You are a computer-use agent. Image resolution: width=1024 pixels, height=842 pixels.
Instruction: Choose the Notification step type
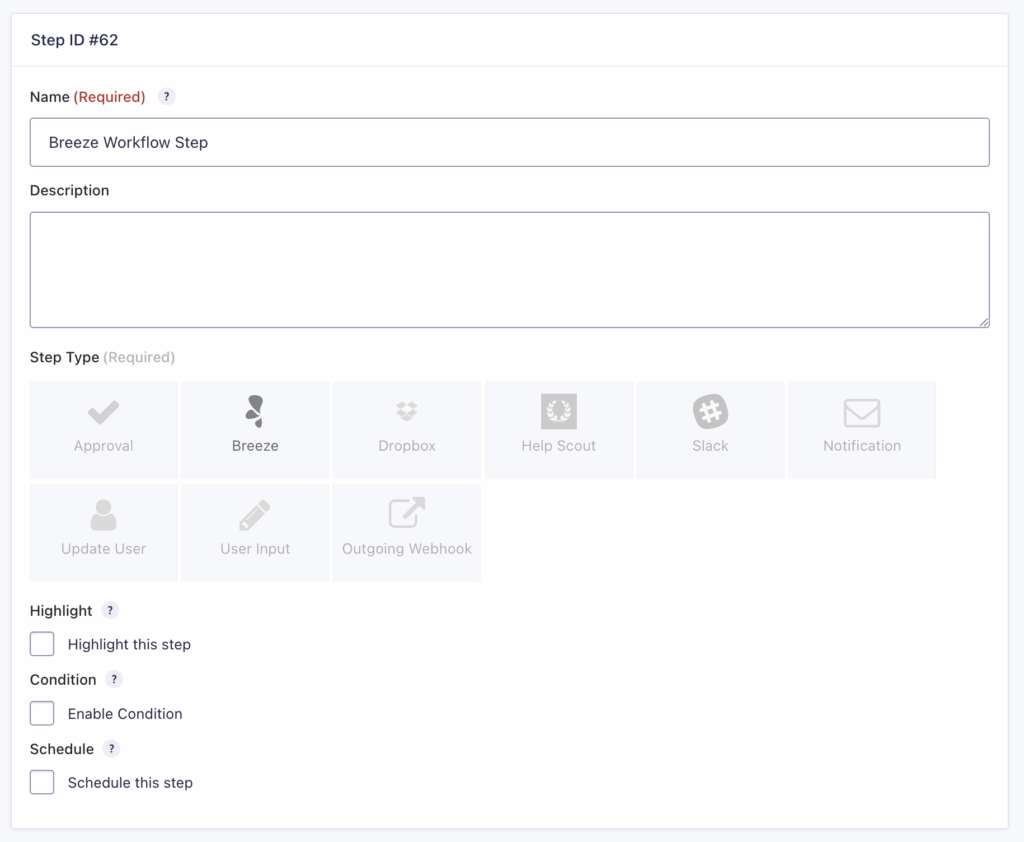pos(861,429)
